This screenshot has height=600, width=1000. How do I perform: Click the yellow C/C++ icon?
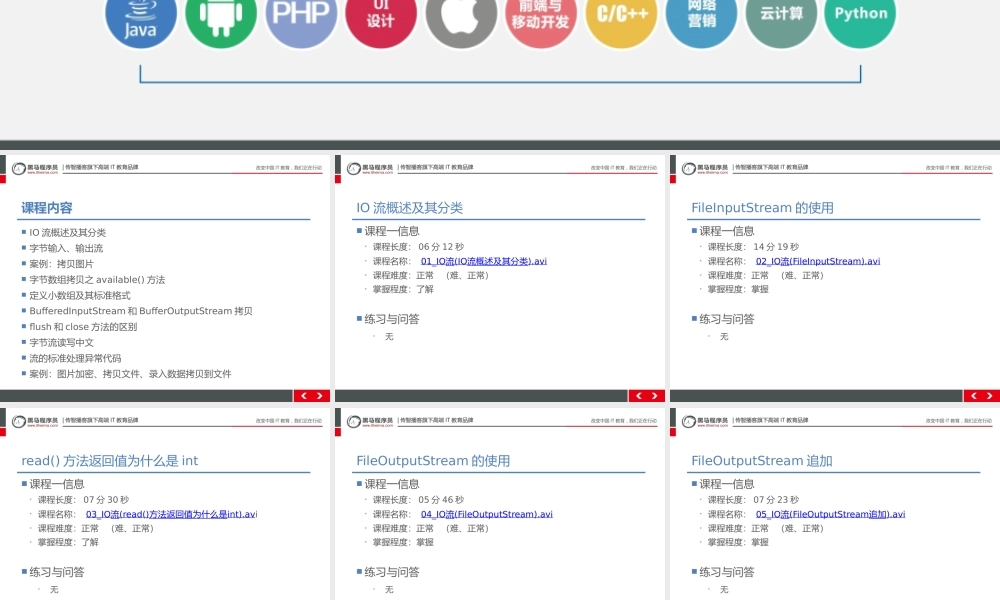[621, 15]
